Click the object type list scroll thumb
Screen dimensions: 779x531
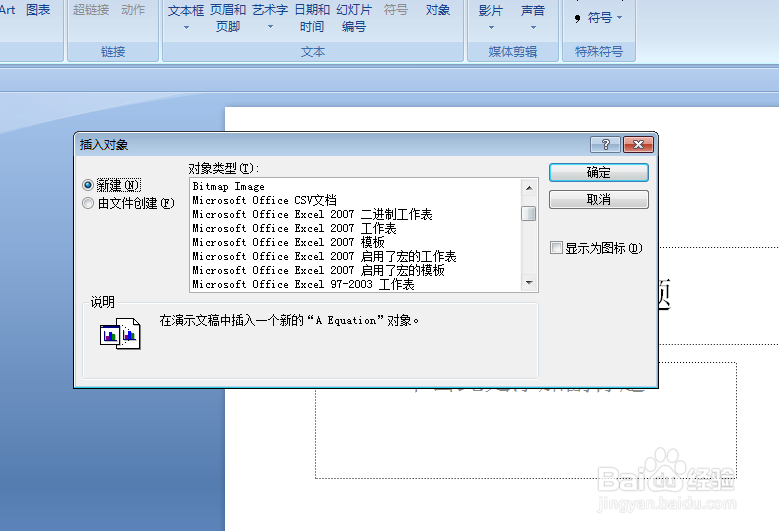(529, 213)
